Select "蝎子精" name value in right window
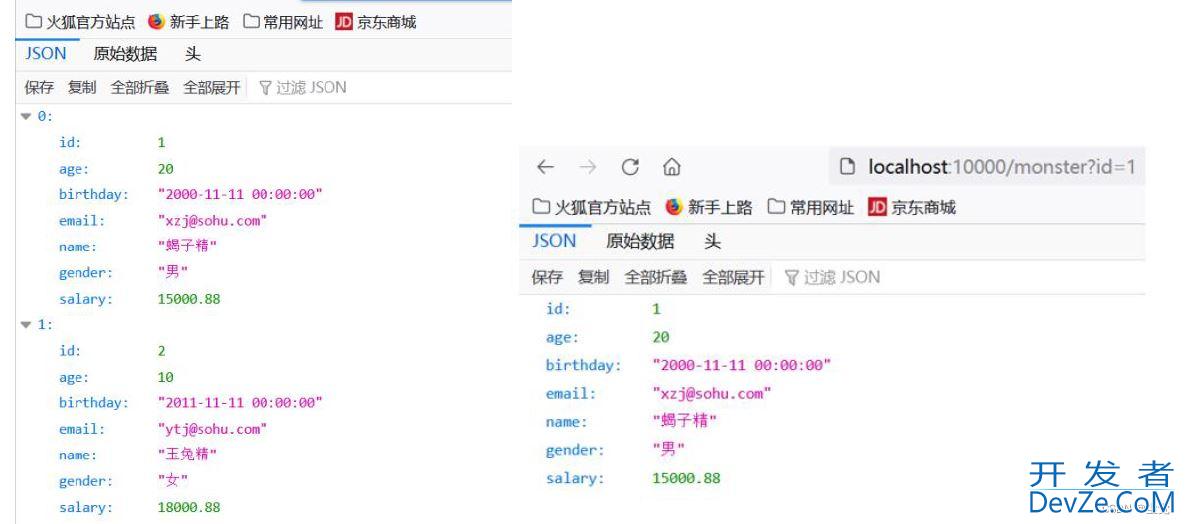The height and width of the screenshot is (524, 1185). [x=684, y=421]
